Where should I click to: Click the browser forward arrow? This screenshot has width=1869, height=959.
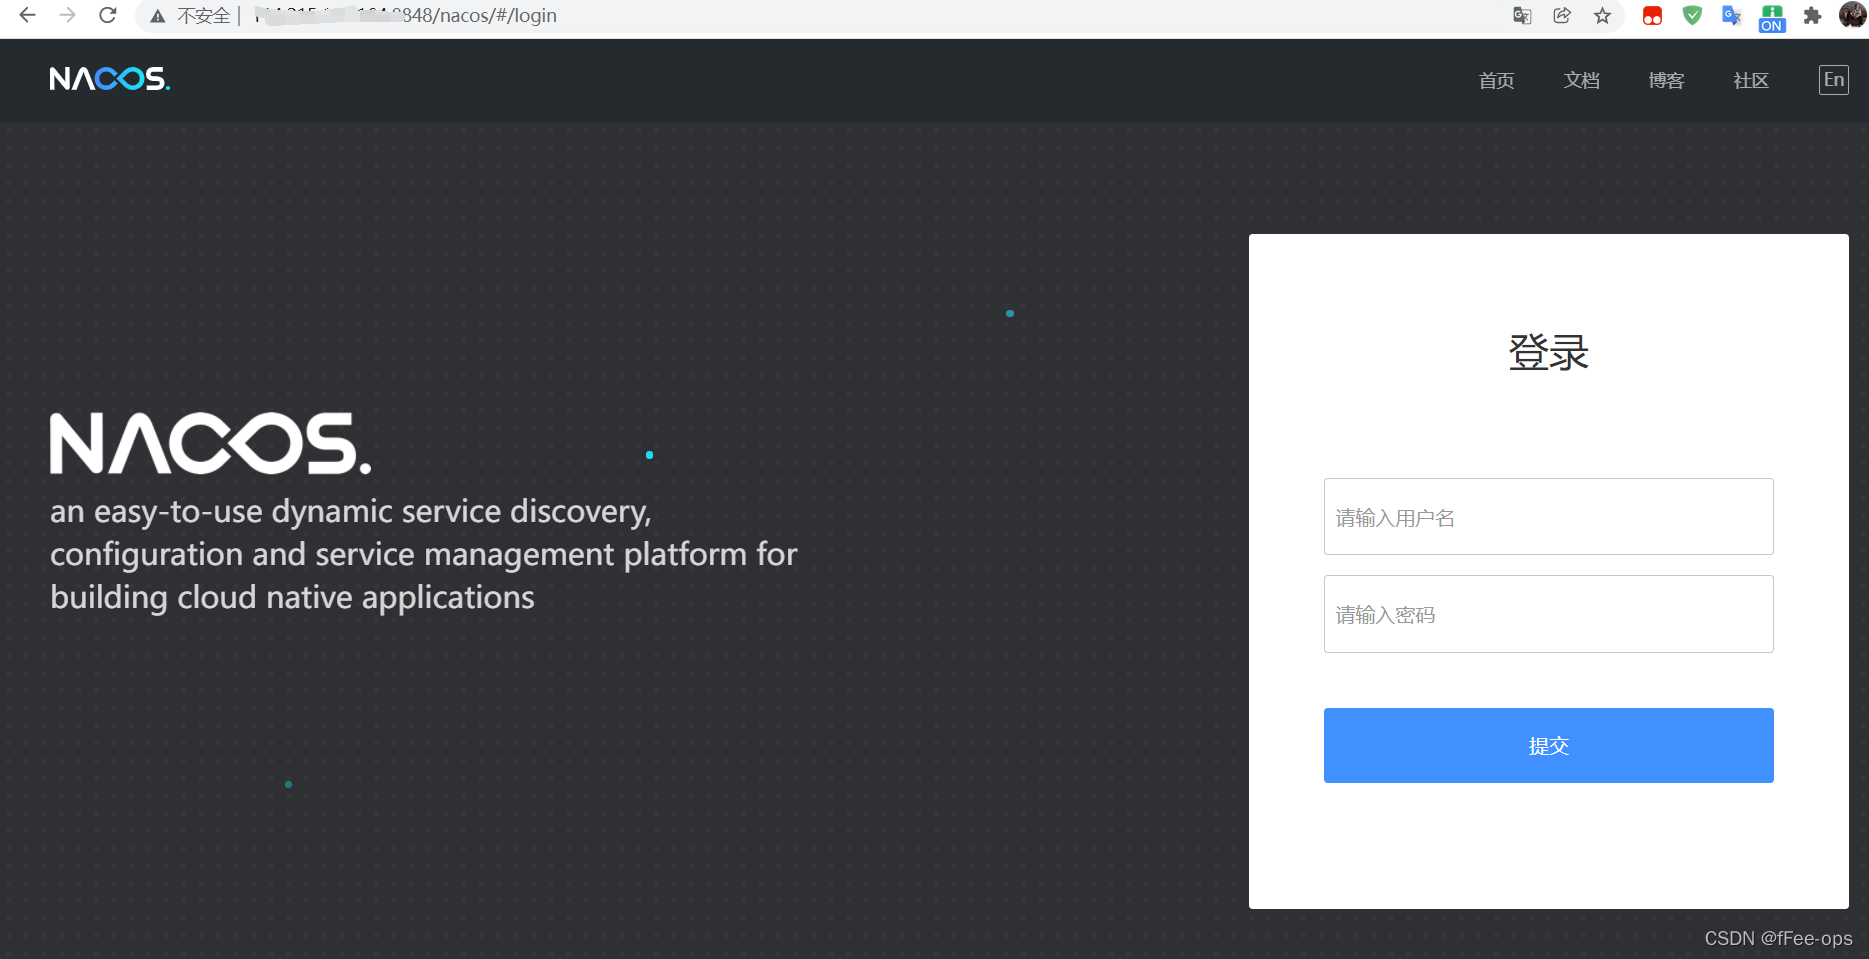coord(67,15)
